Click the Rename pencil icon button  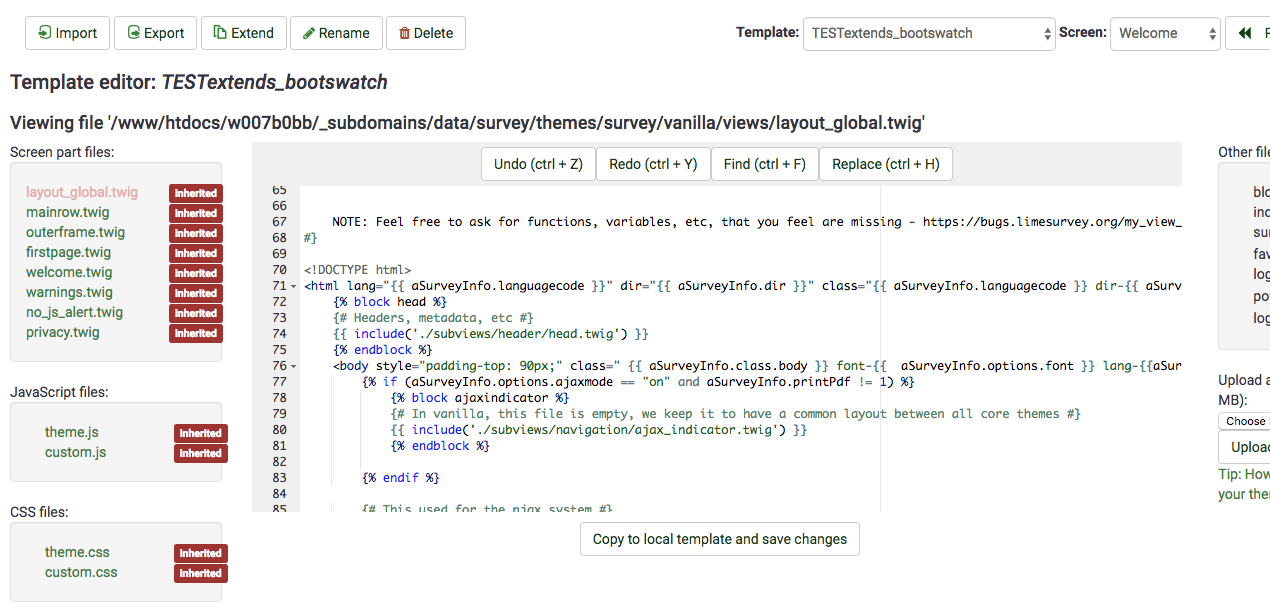coord(309,33)
